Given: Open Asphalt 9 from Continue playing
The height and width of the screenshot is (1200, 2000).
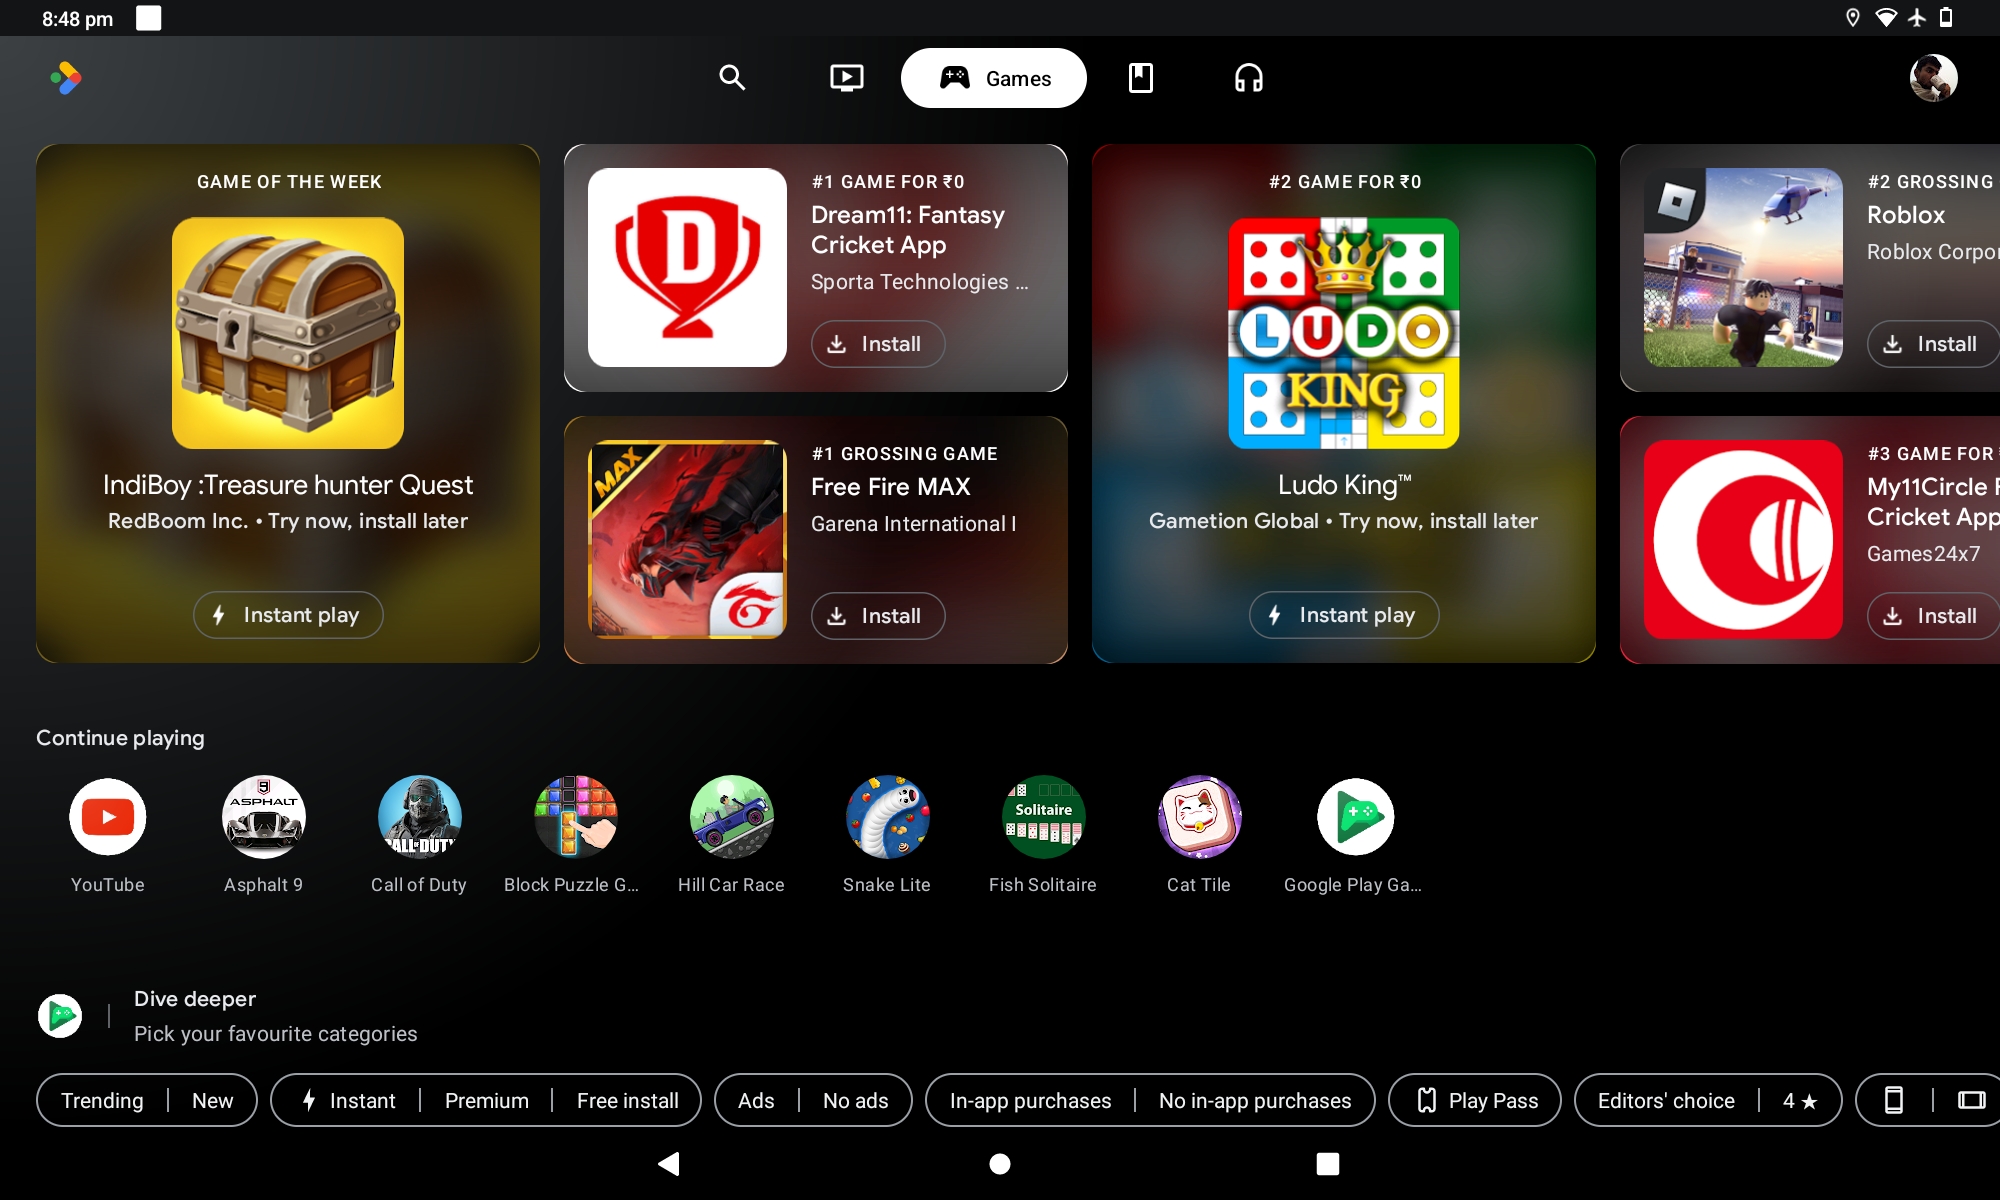Looking at the screenshot, I should 263,817.
